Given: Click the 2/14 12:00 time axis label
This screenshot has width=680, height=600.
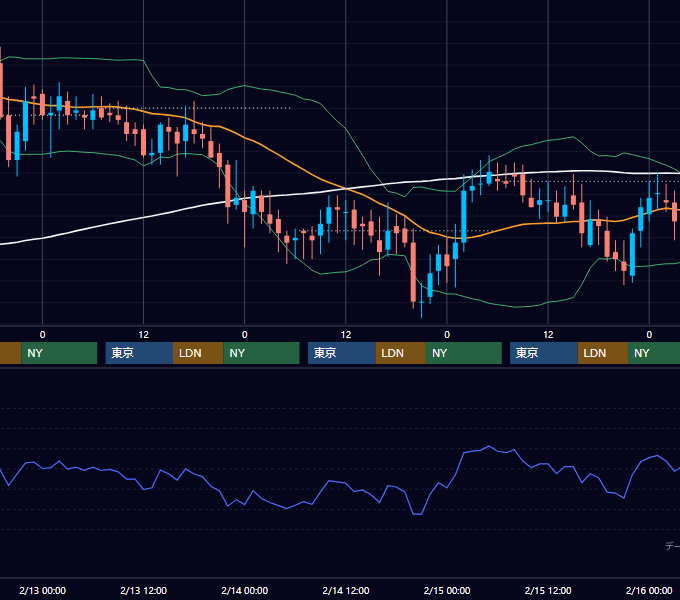Looking at the screenshot, I should tap(346, 590).
